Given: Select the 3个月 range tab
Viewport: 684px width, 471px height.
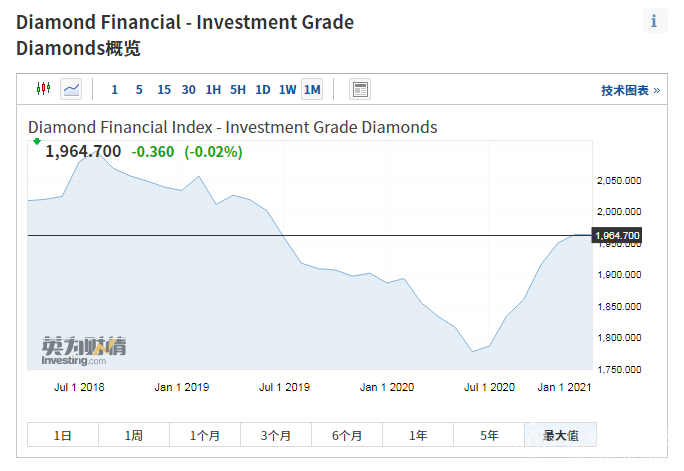Looking at the screenshot, I should click(276, 435).
